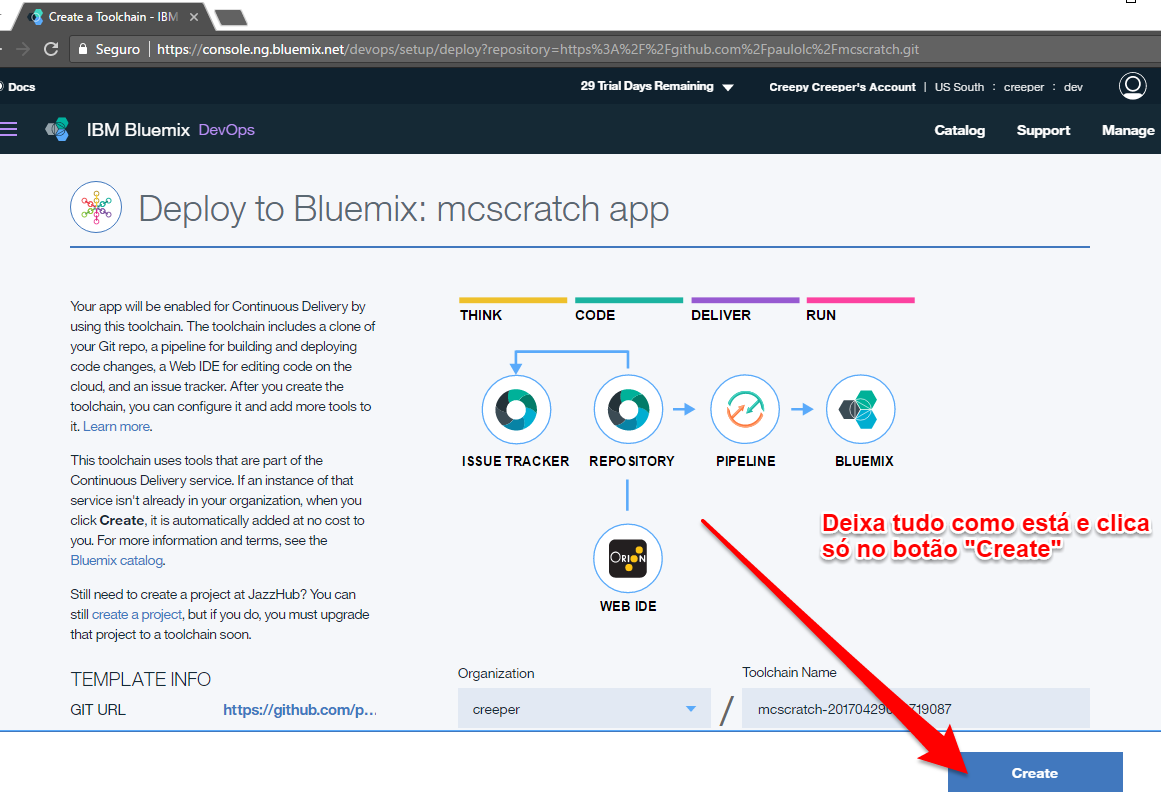The height and width of the screenshot is (804, 1161).
Task: Click the Bluemix tool icon
Action: click(860, 409)
